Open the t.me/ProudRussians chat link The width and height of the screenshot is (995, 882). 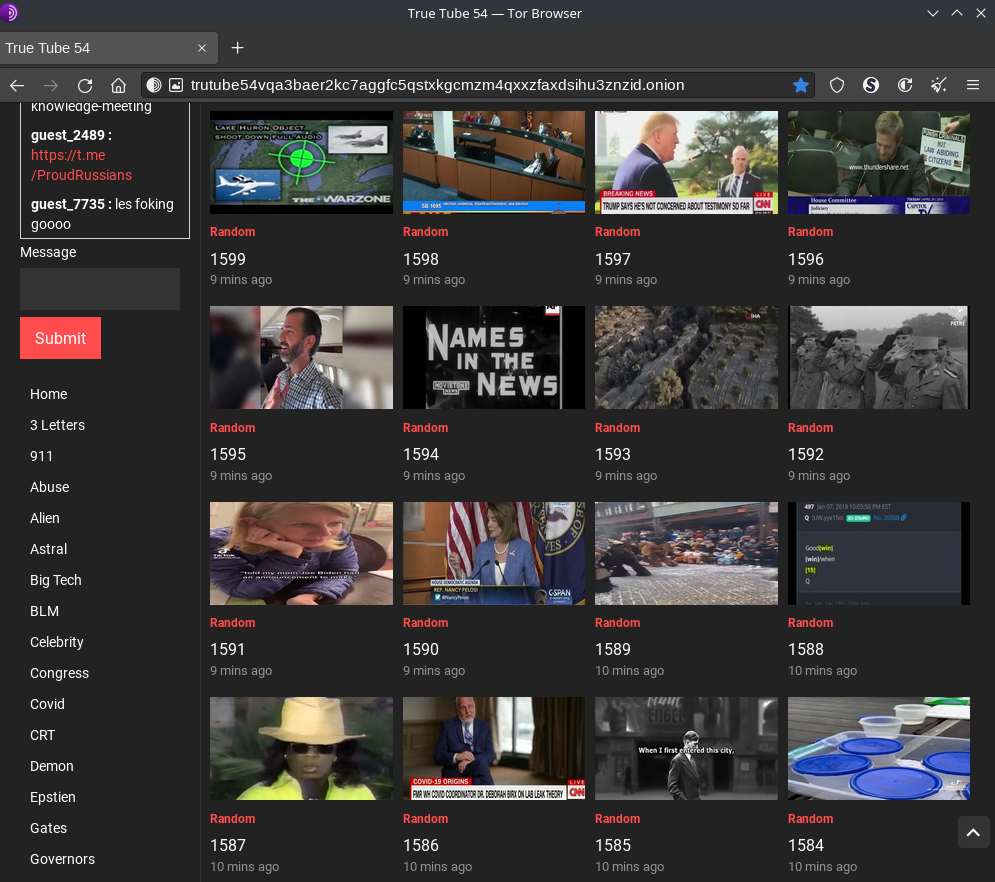(x=81, y=165)
